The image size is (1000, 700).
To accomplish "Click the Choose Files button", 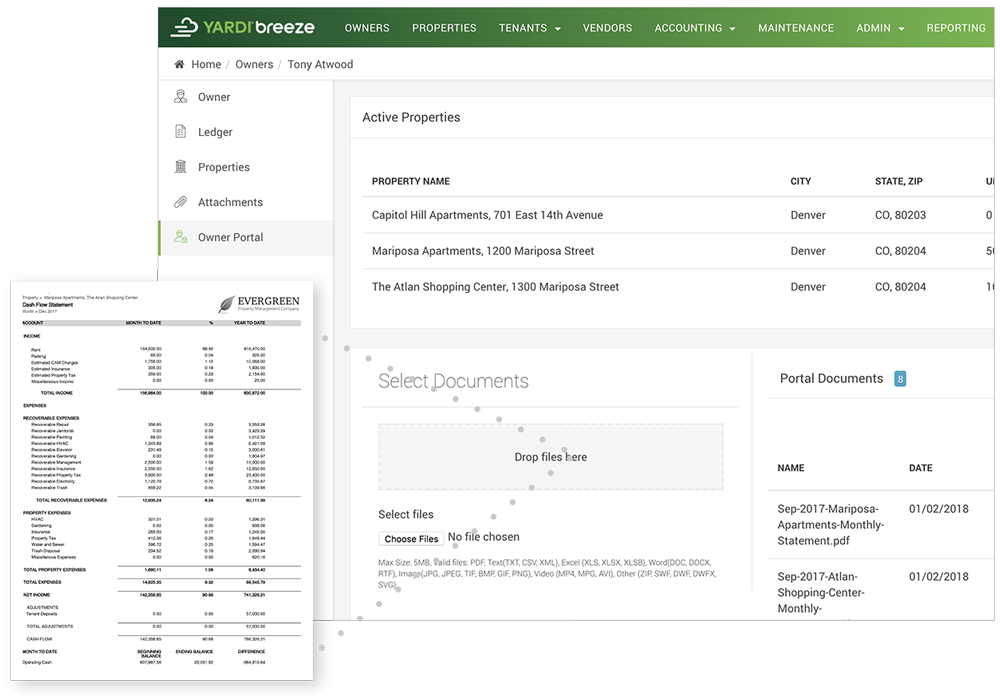I will click(x=411, y=538).
